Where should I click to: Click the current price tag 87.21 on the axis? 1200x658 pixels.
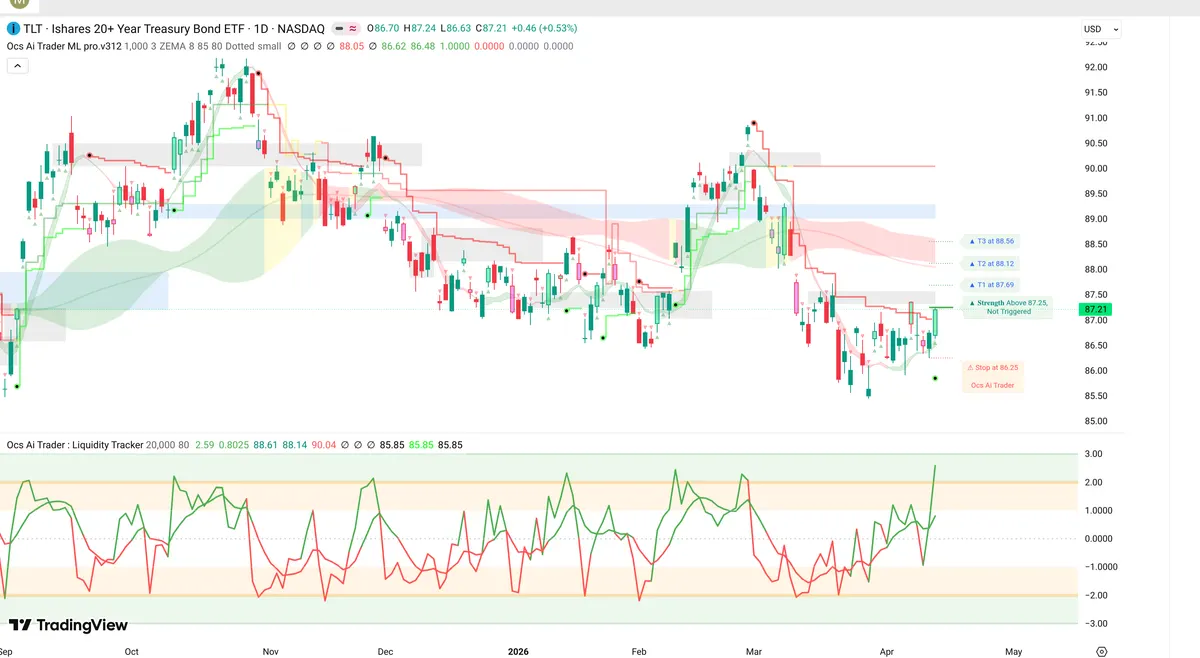(x=1094, y=310)
